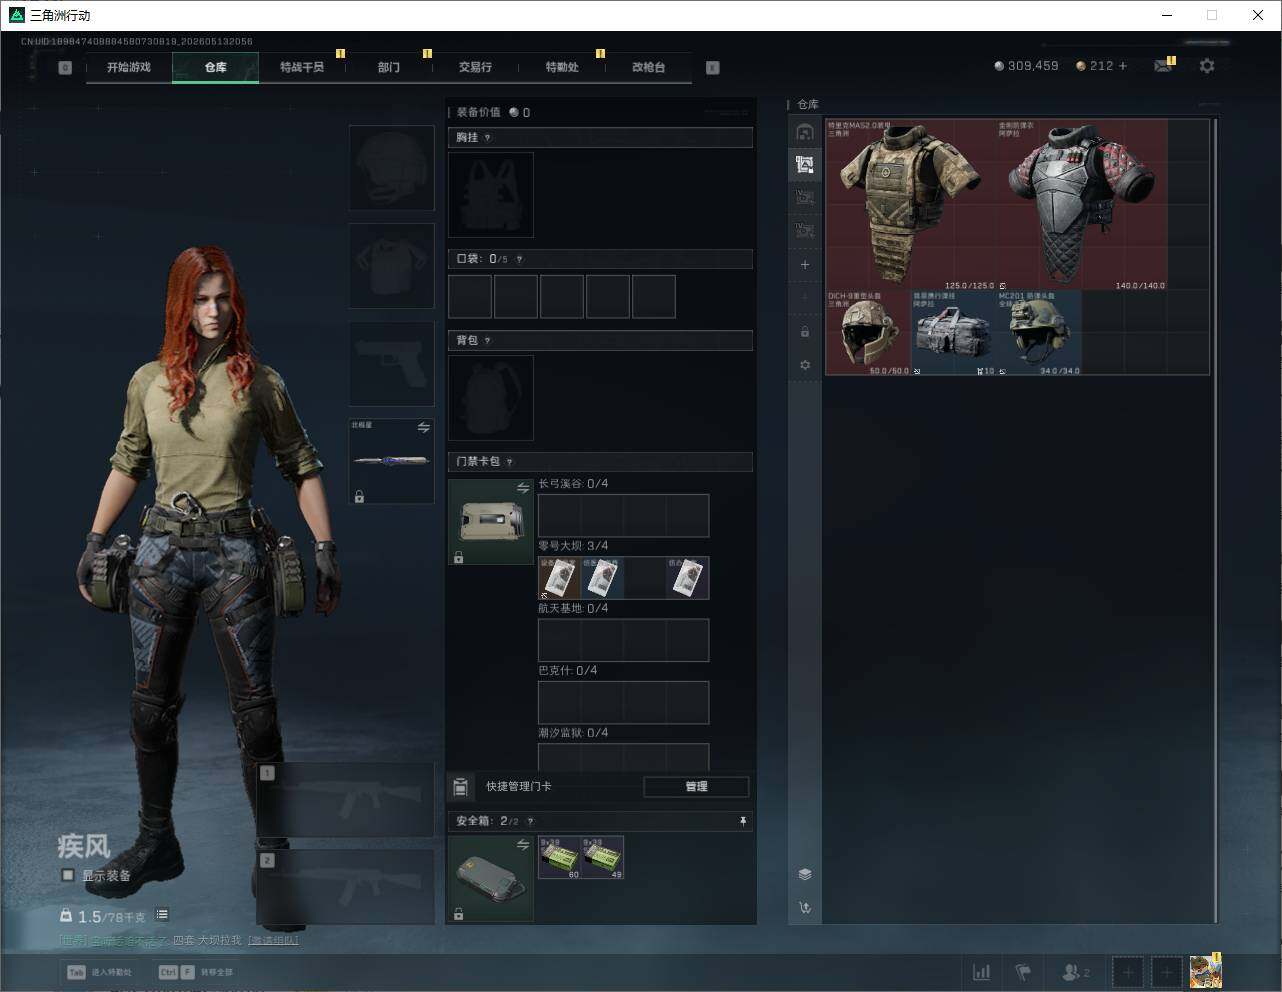1282x992 pixels.
Task: Open the friends list icon showing 2
Action: [1076, 972]
